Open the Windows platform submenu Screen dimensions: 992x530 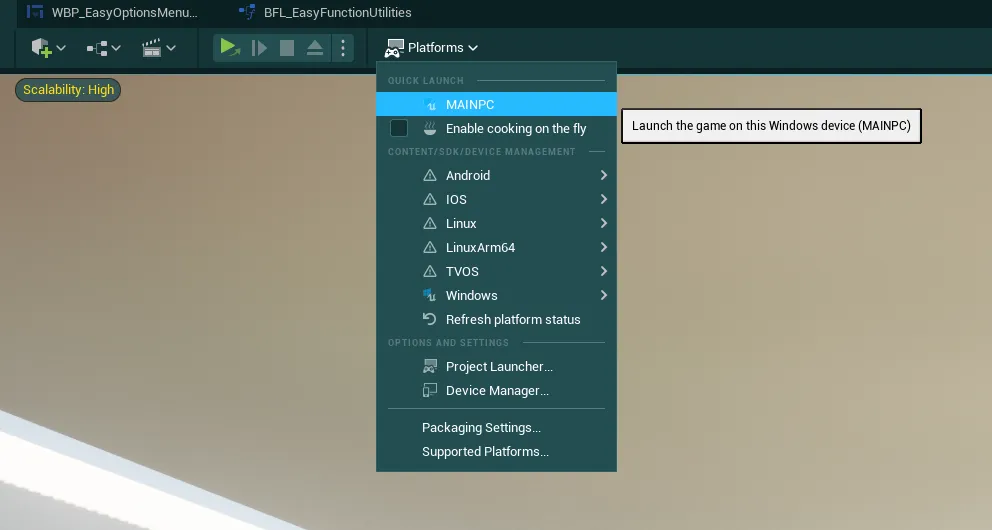click(x=496, y=295)
